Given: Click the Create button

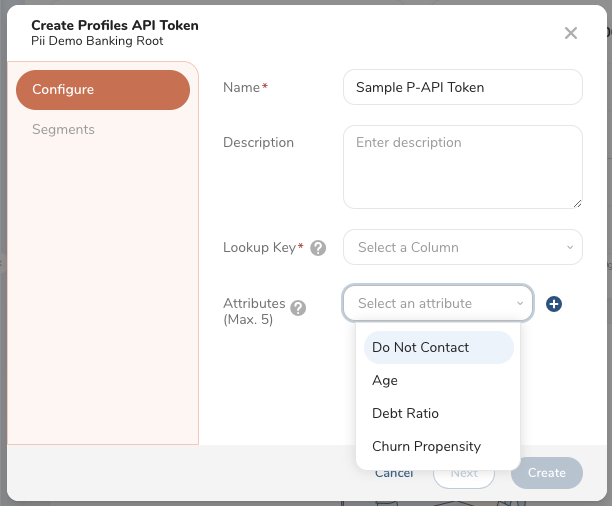Looking at the screenshot, I should tap(547, 473).
